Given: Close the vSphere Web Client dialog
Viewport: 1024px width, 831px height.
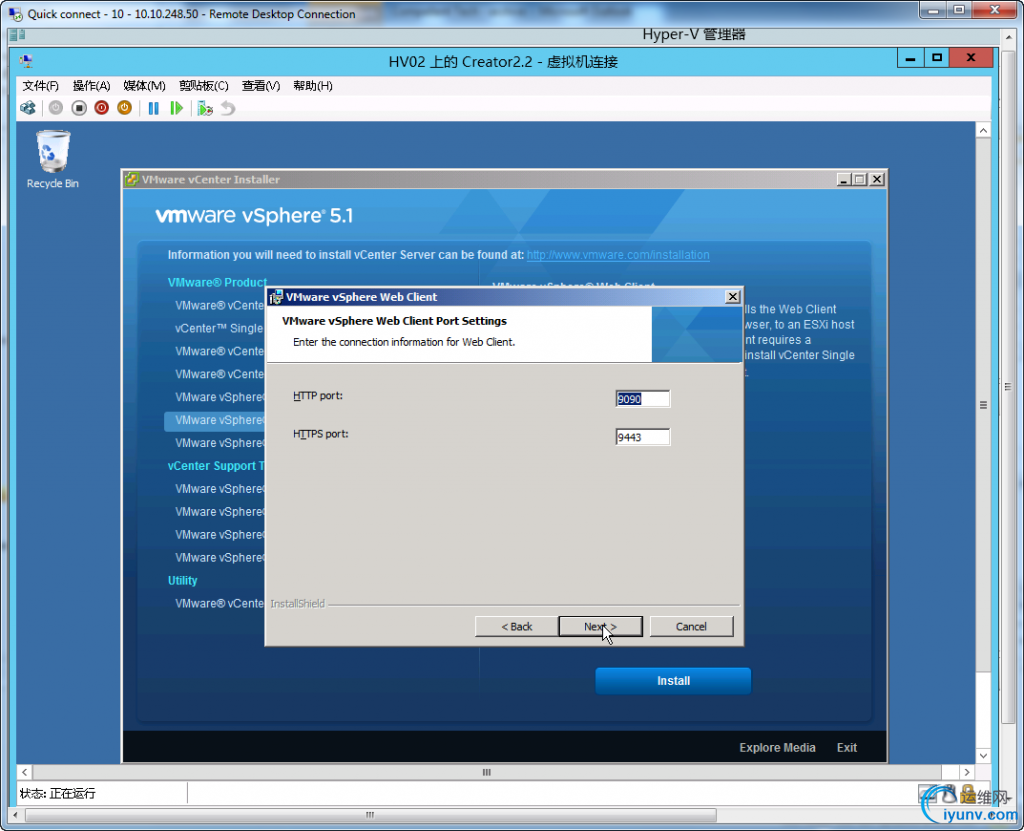Looking at the screenshot, I should point(733,297).
